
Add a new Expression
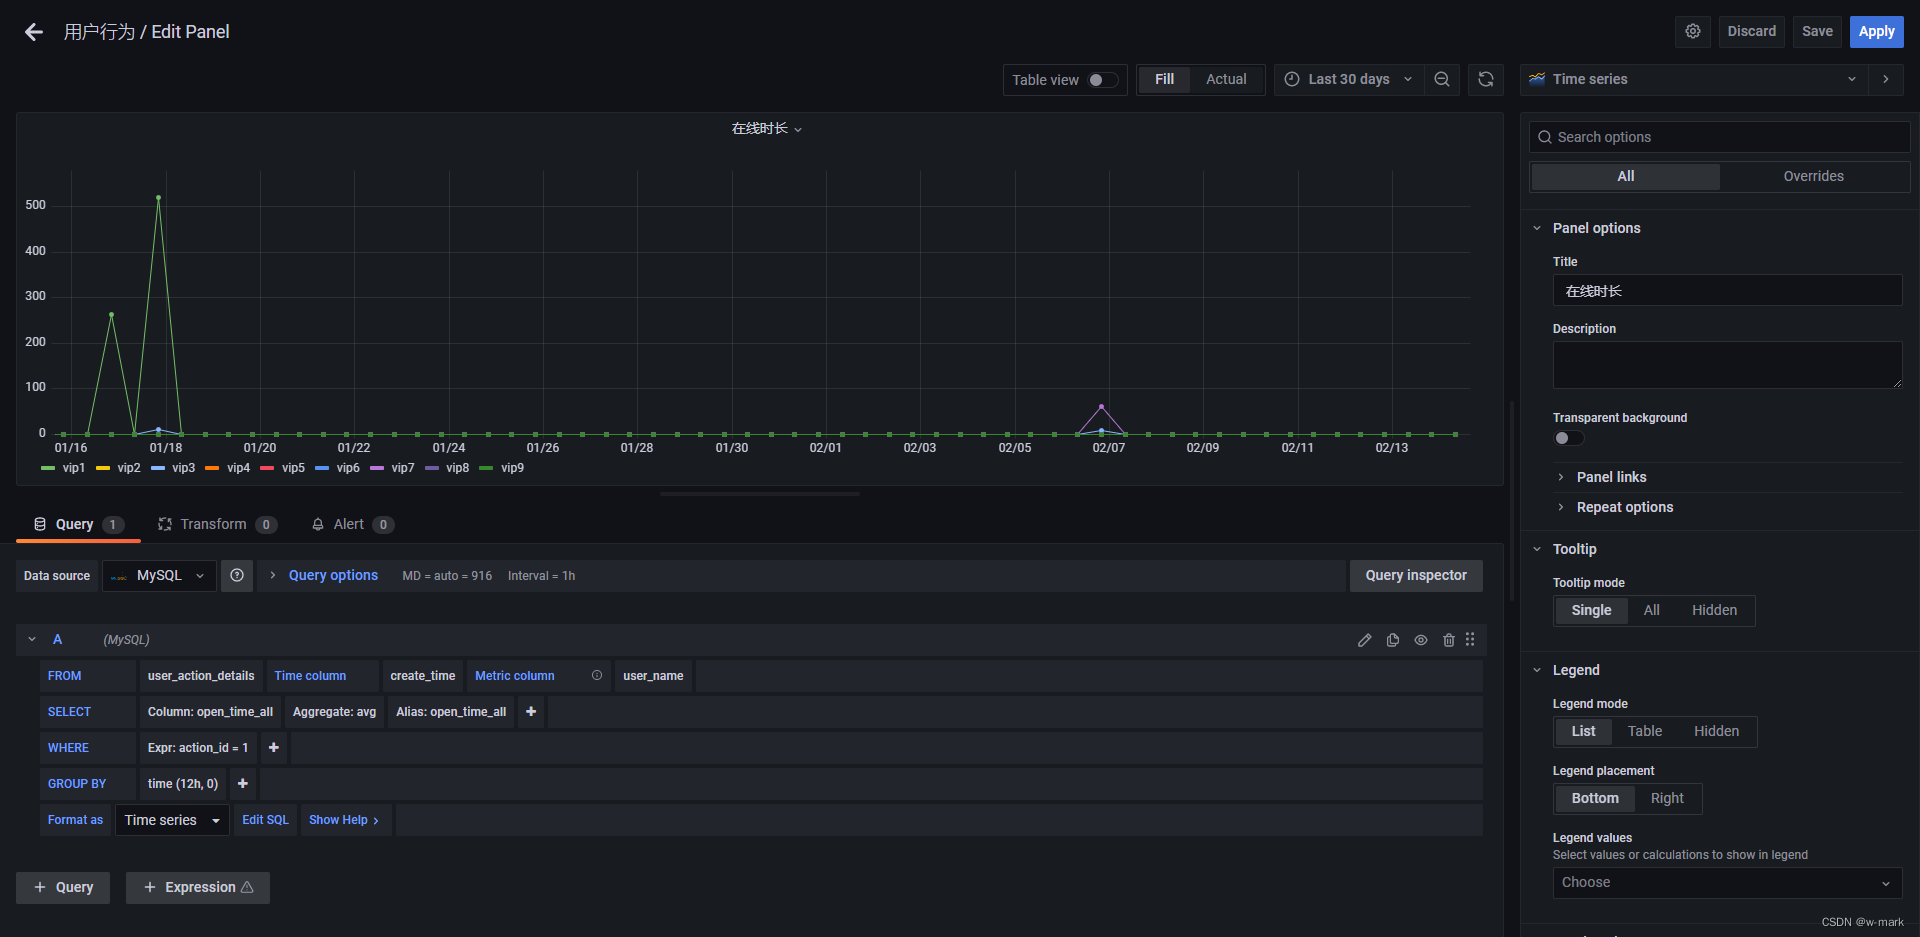(x=198, y=887)
